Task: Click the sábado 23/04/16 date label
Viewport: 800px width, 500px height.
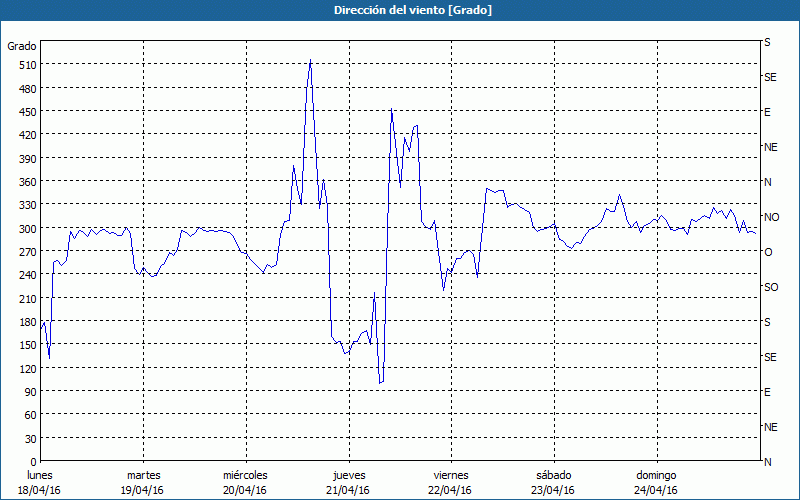Action: [x=553, y=482]
